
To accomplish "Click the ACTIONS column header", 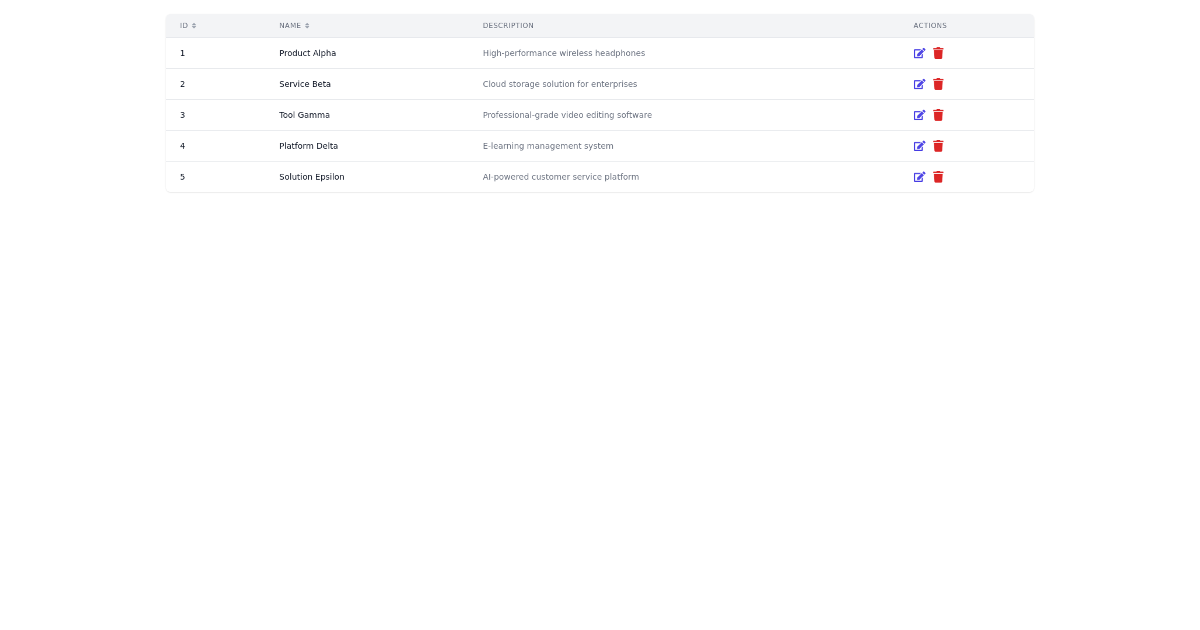I will click(929, 25).
